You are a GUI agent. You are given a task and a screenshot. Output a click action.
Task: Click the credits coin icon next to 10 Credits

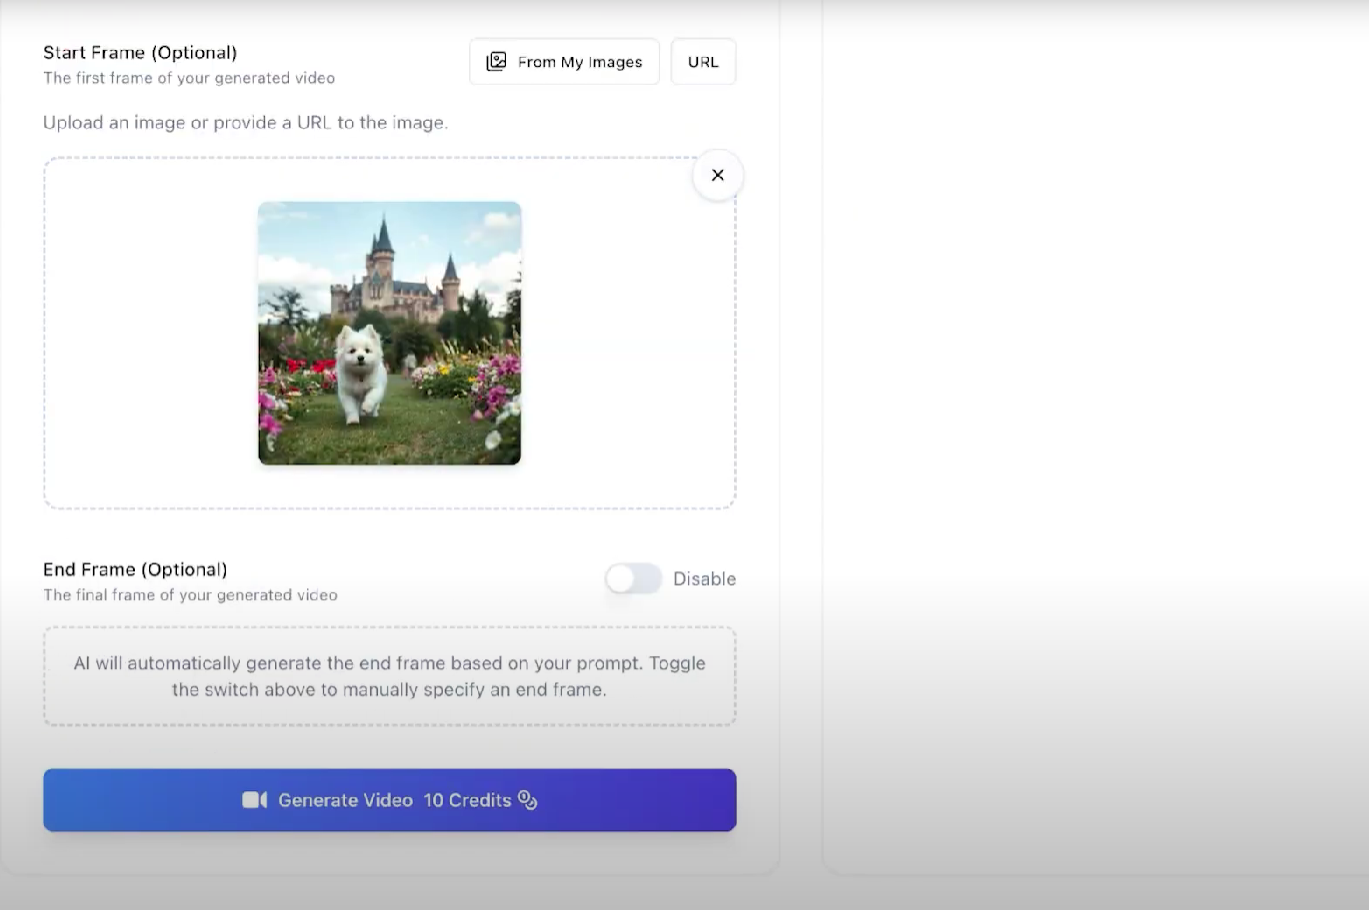[x=528, y=800]
